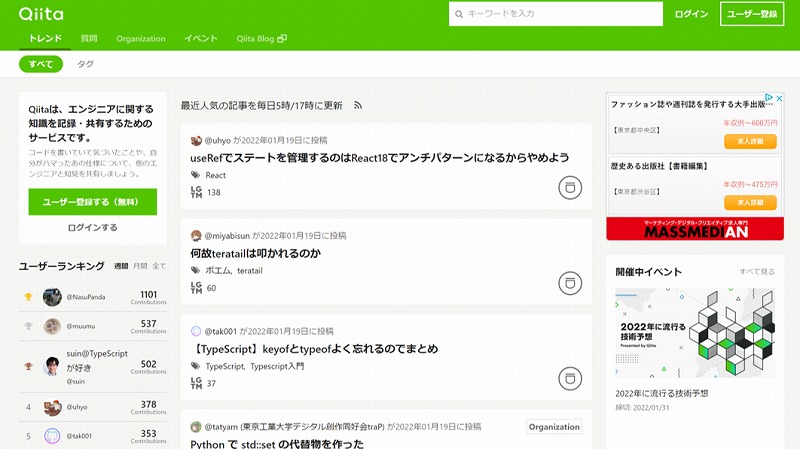The image size is (800, 449).
Task: Click すべて見る in events panel
Action: pos(757,272)
